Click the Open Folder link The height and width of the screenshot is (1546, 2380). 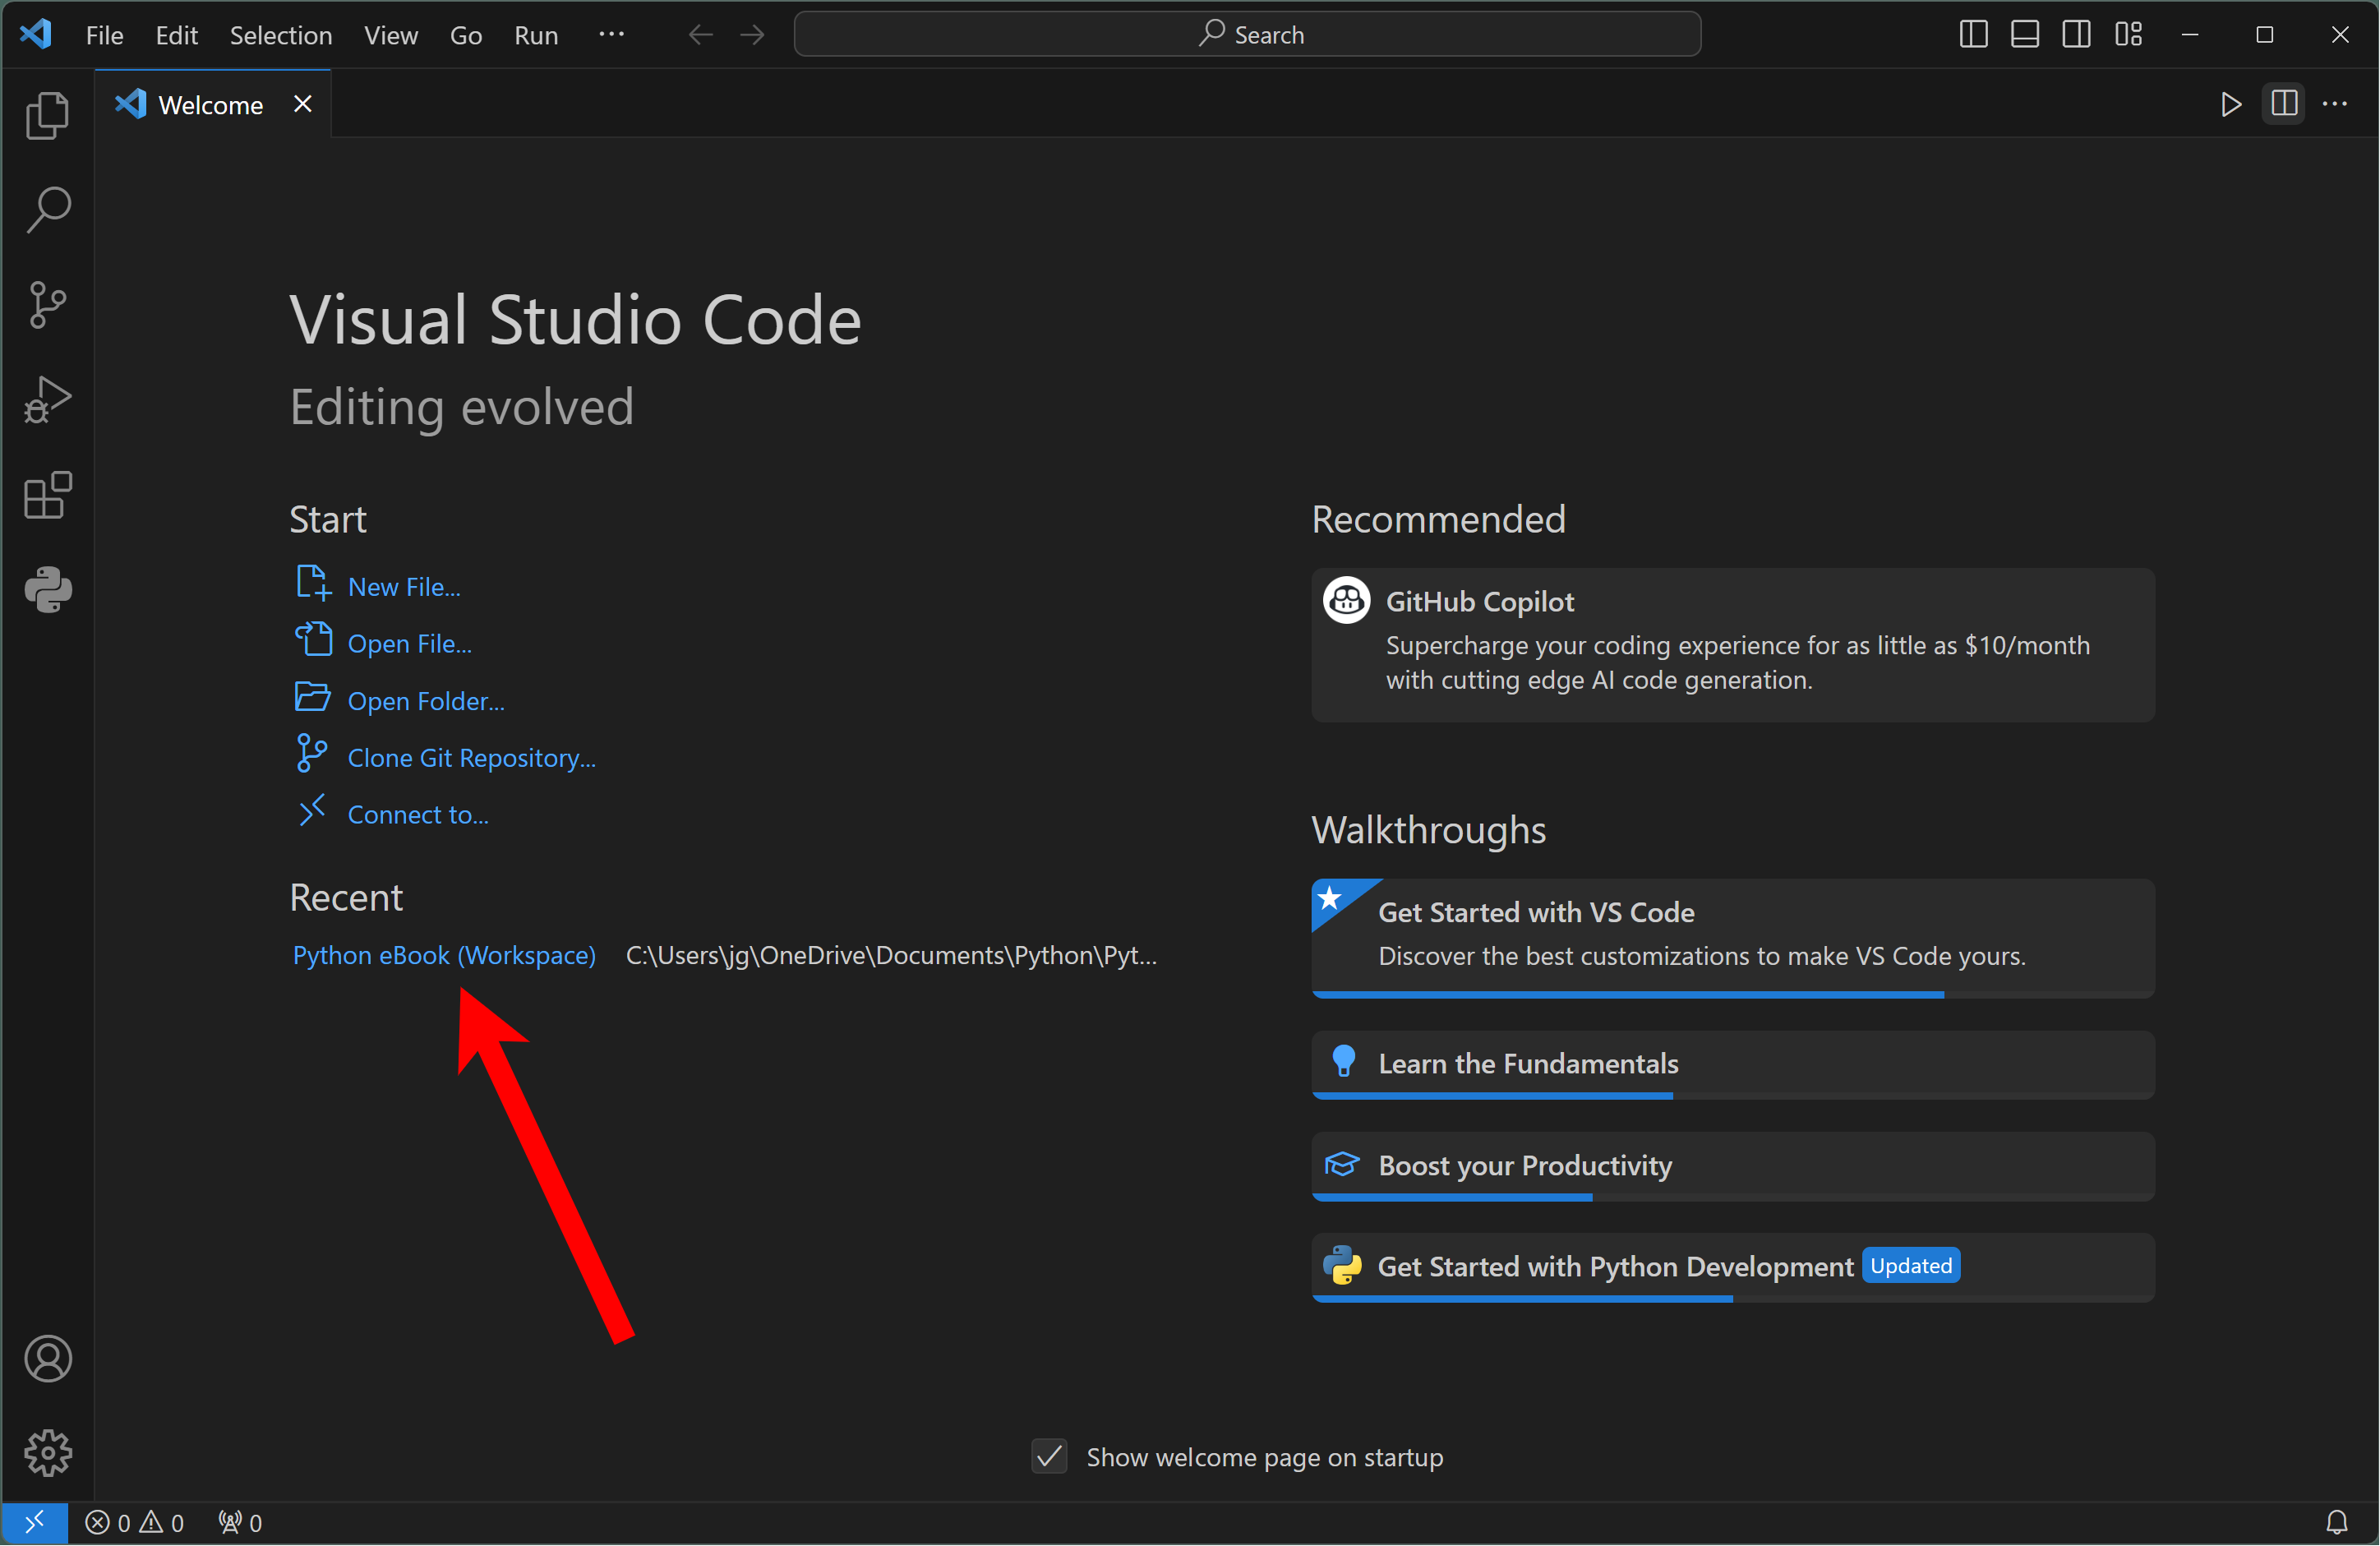(426, 701)
